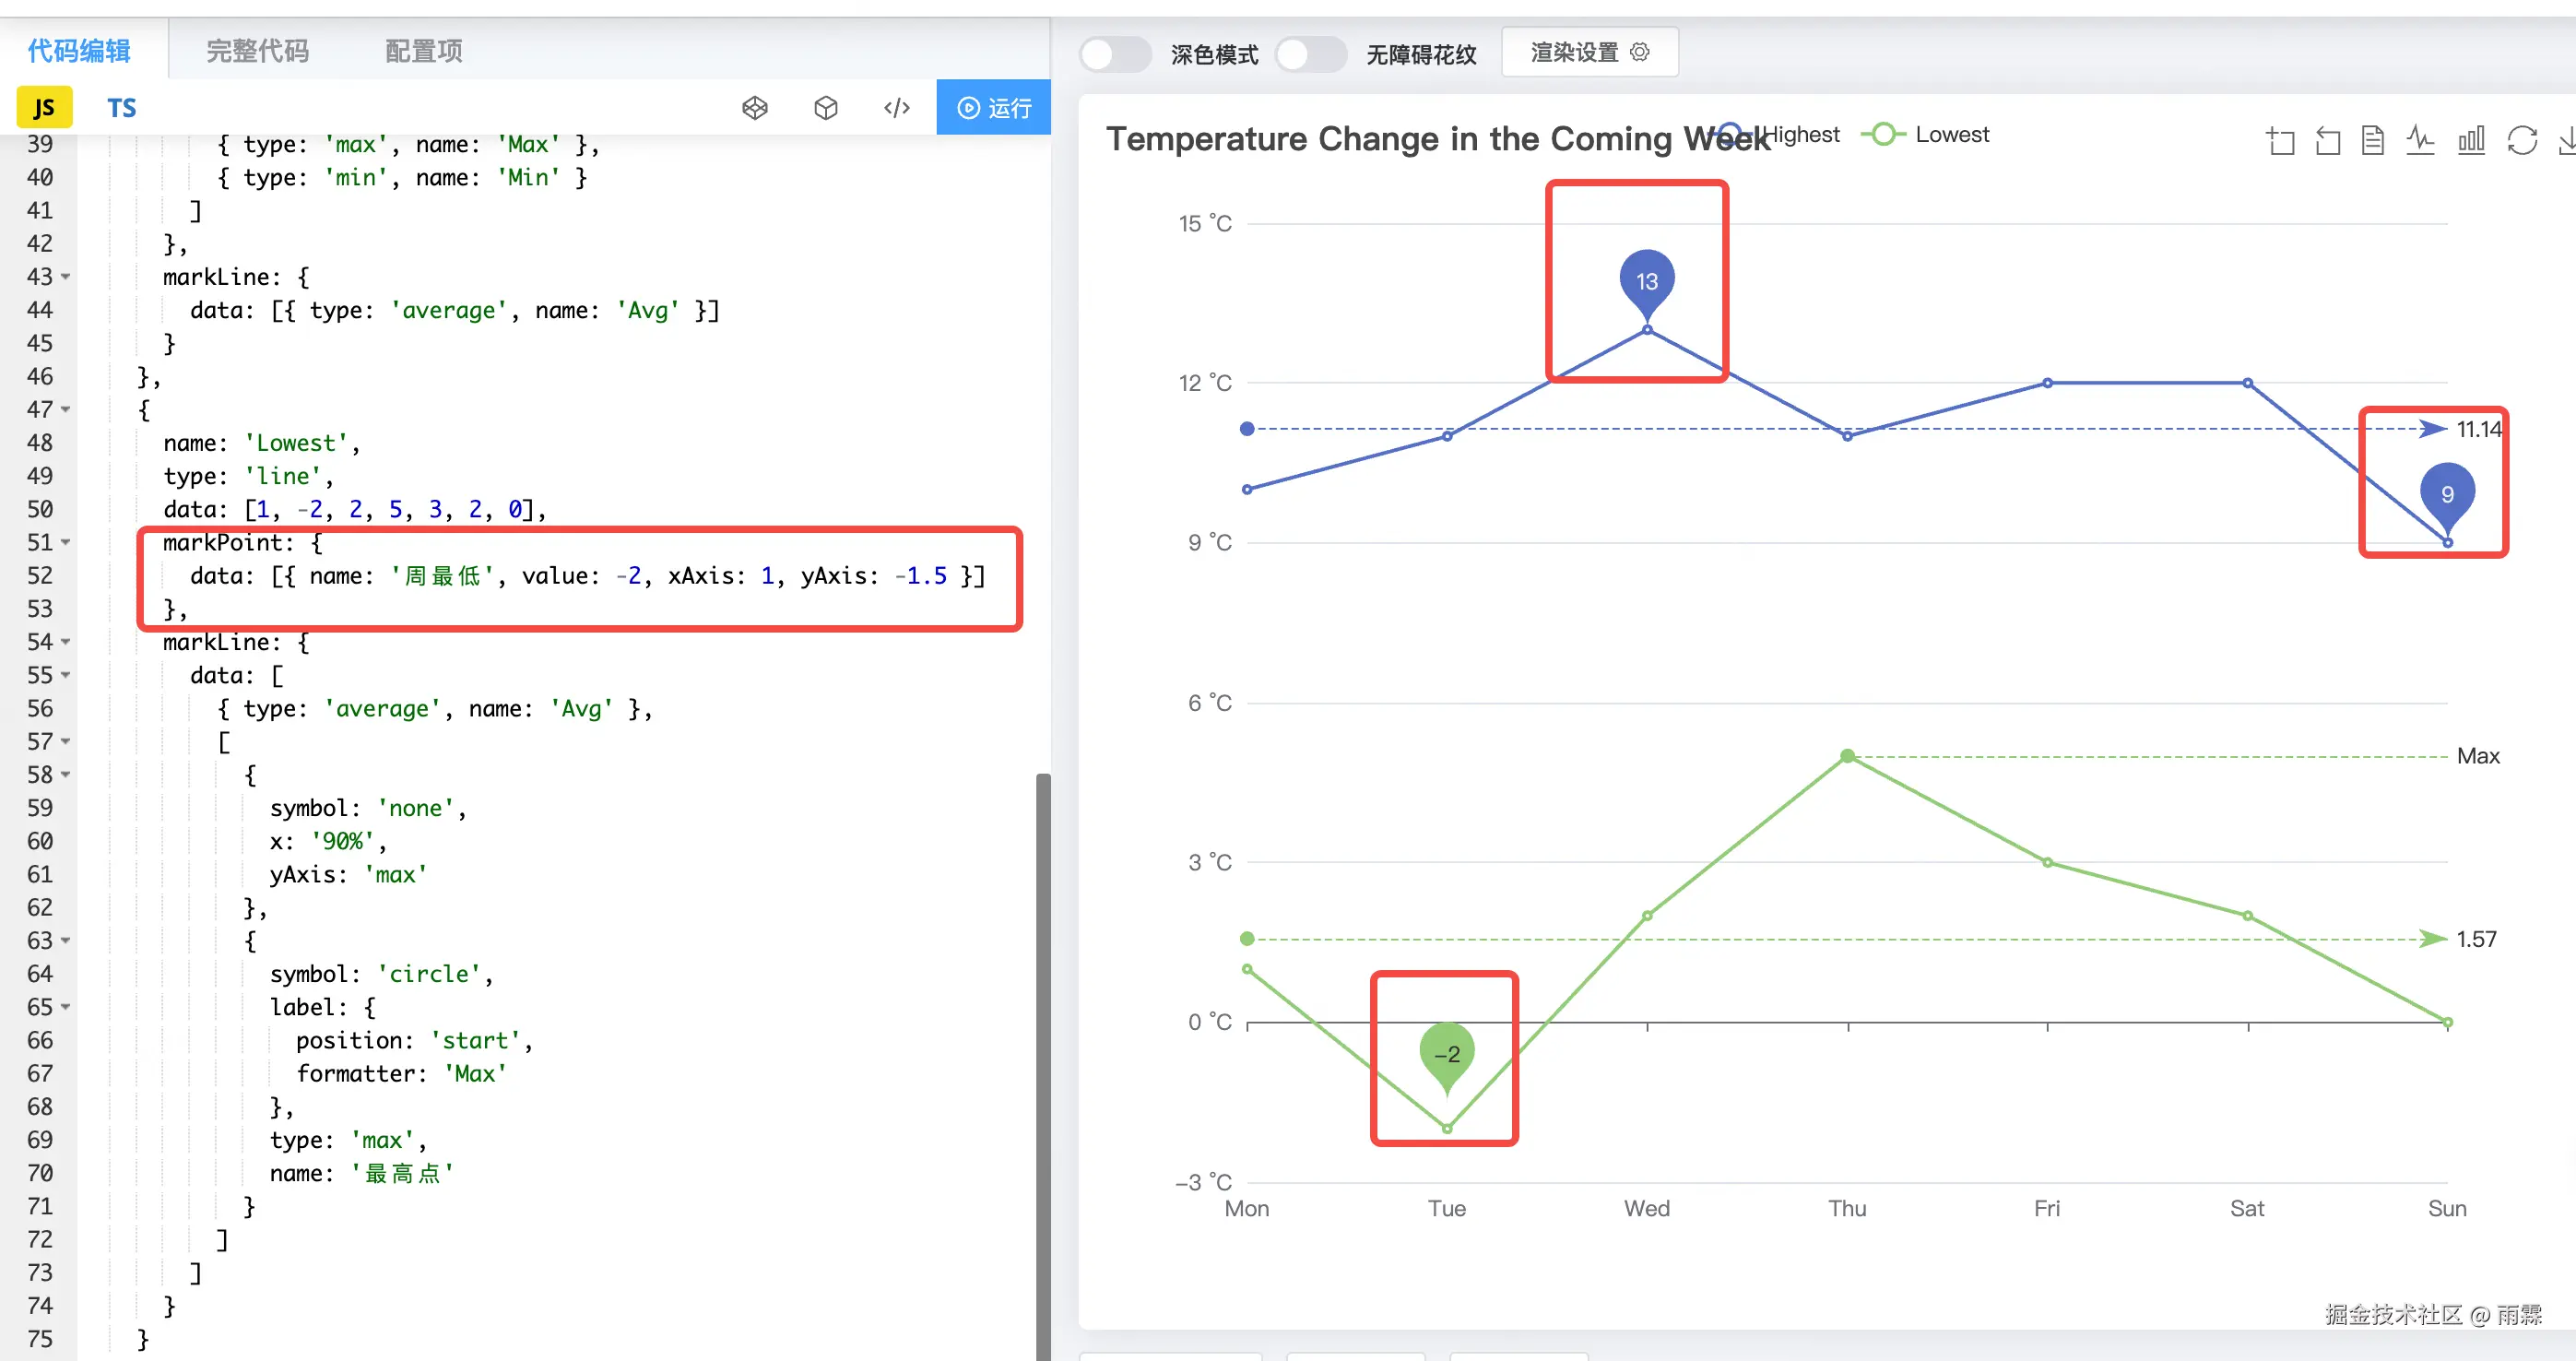Collapse code fold arrow at line 65
Viewport: 2576px width, 1361px height.
pos(66,1007)
